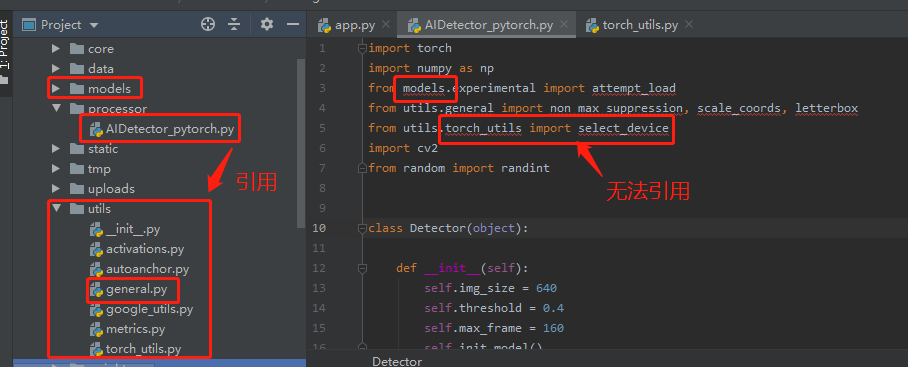Hide the Project panel with minimize icon

coord(292,24)
